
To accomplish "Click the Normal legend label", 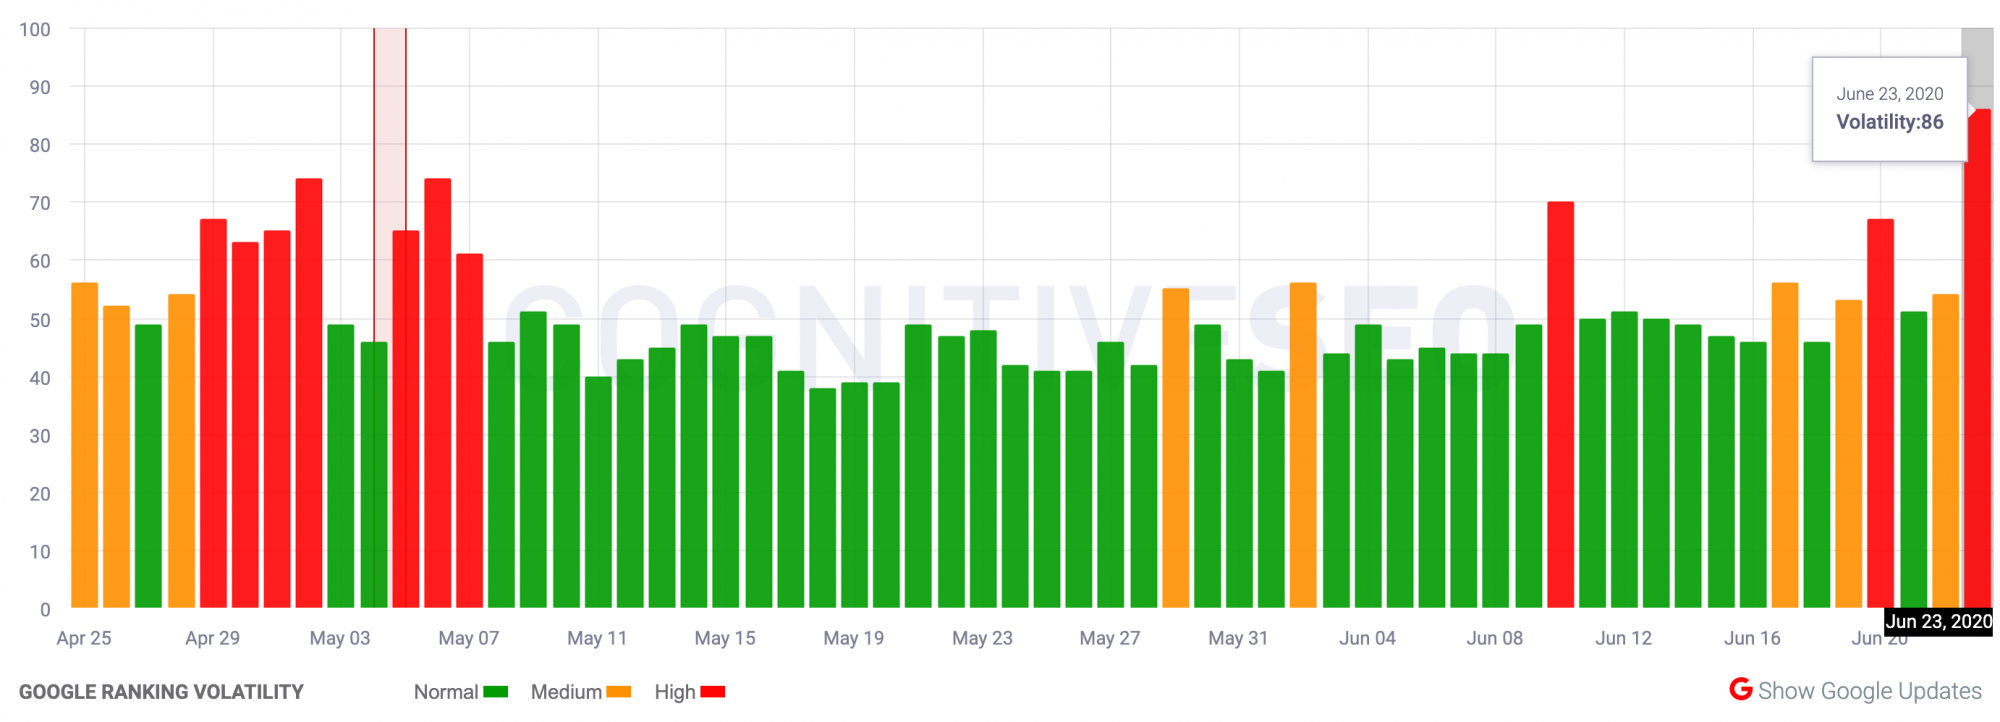I will [x=446, y=692].
